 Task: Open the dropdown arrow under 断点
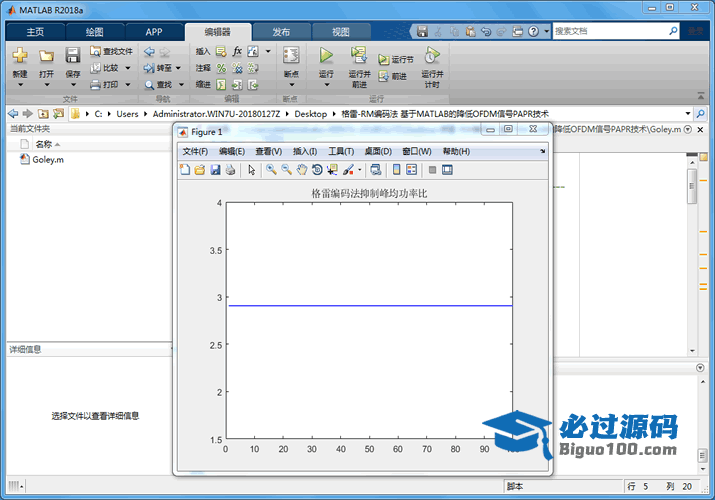pos(291,85)
